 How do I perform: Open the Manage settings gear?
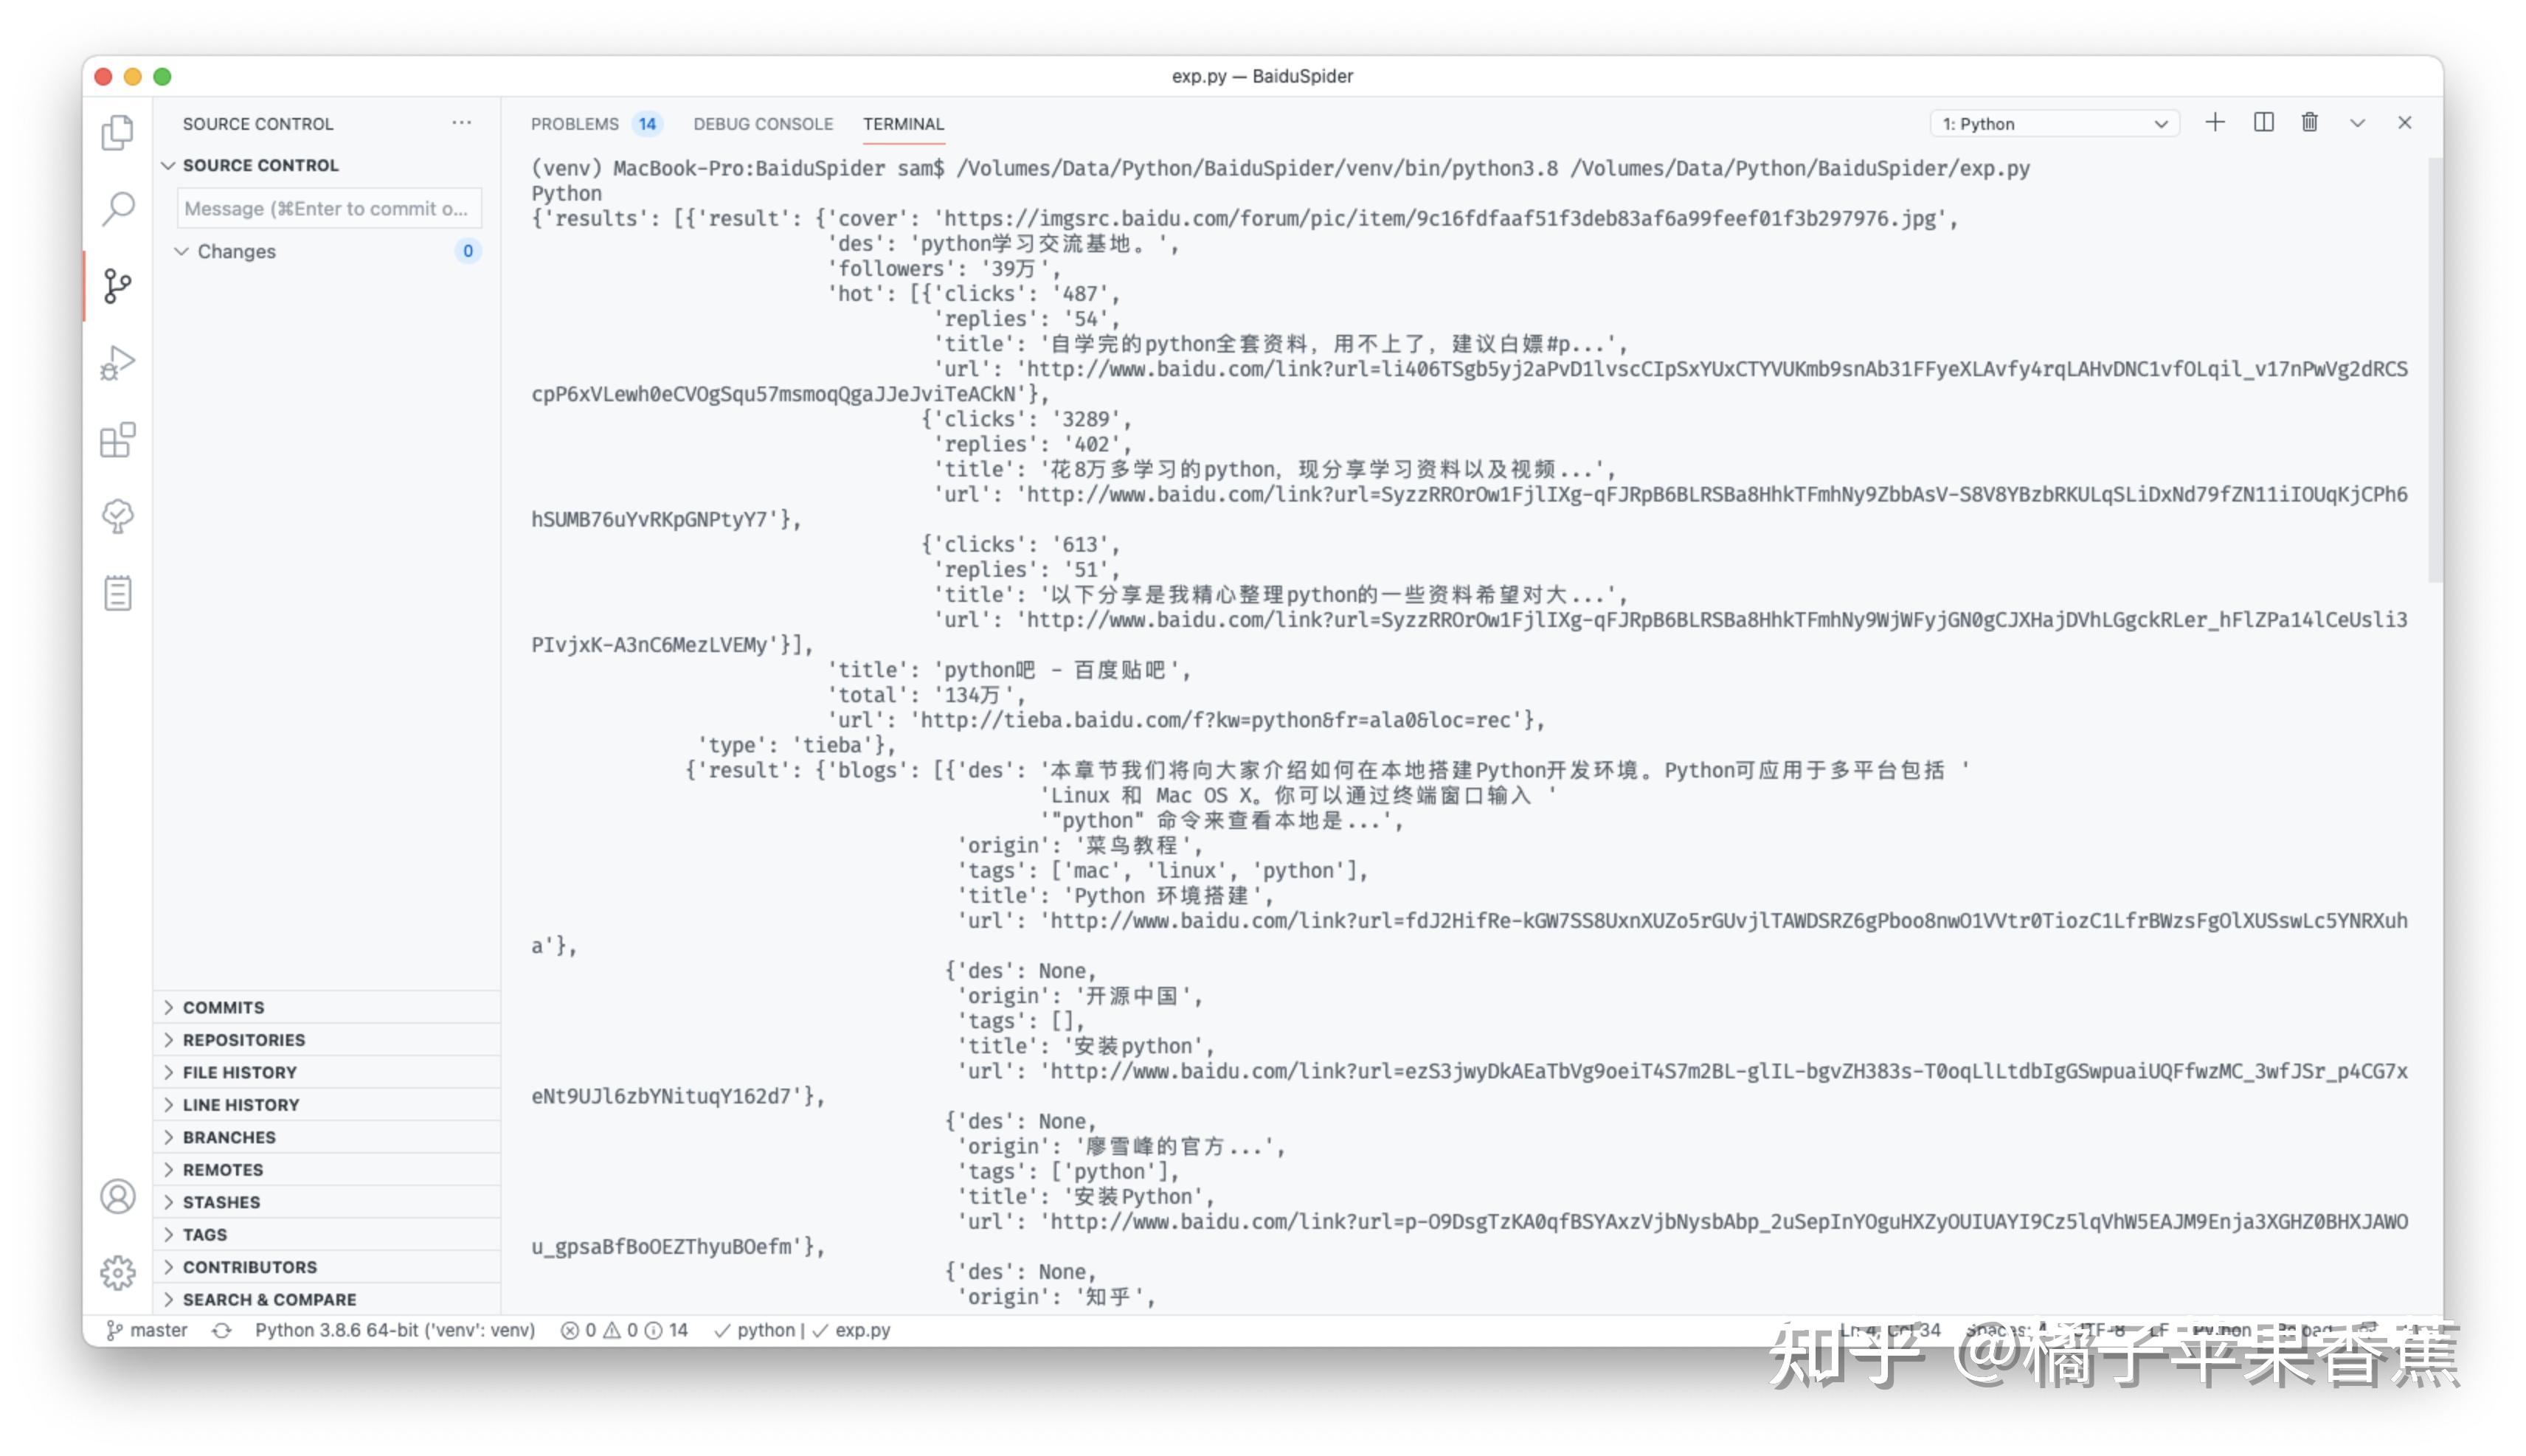coord(117,1273)
